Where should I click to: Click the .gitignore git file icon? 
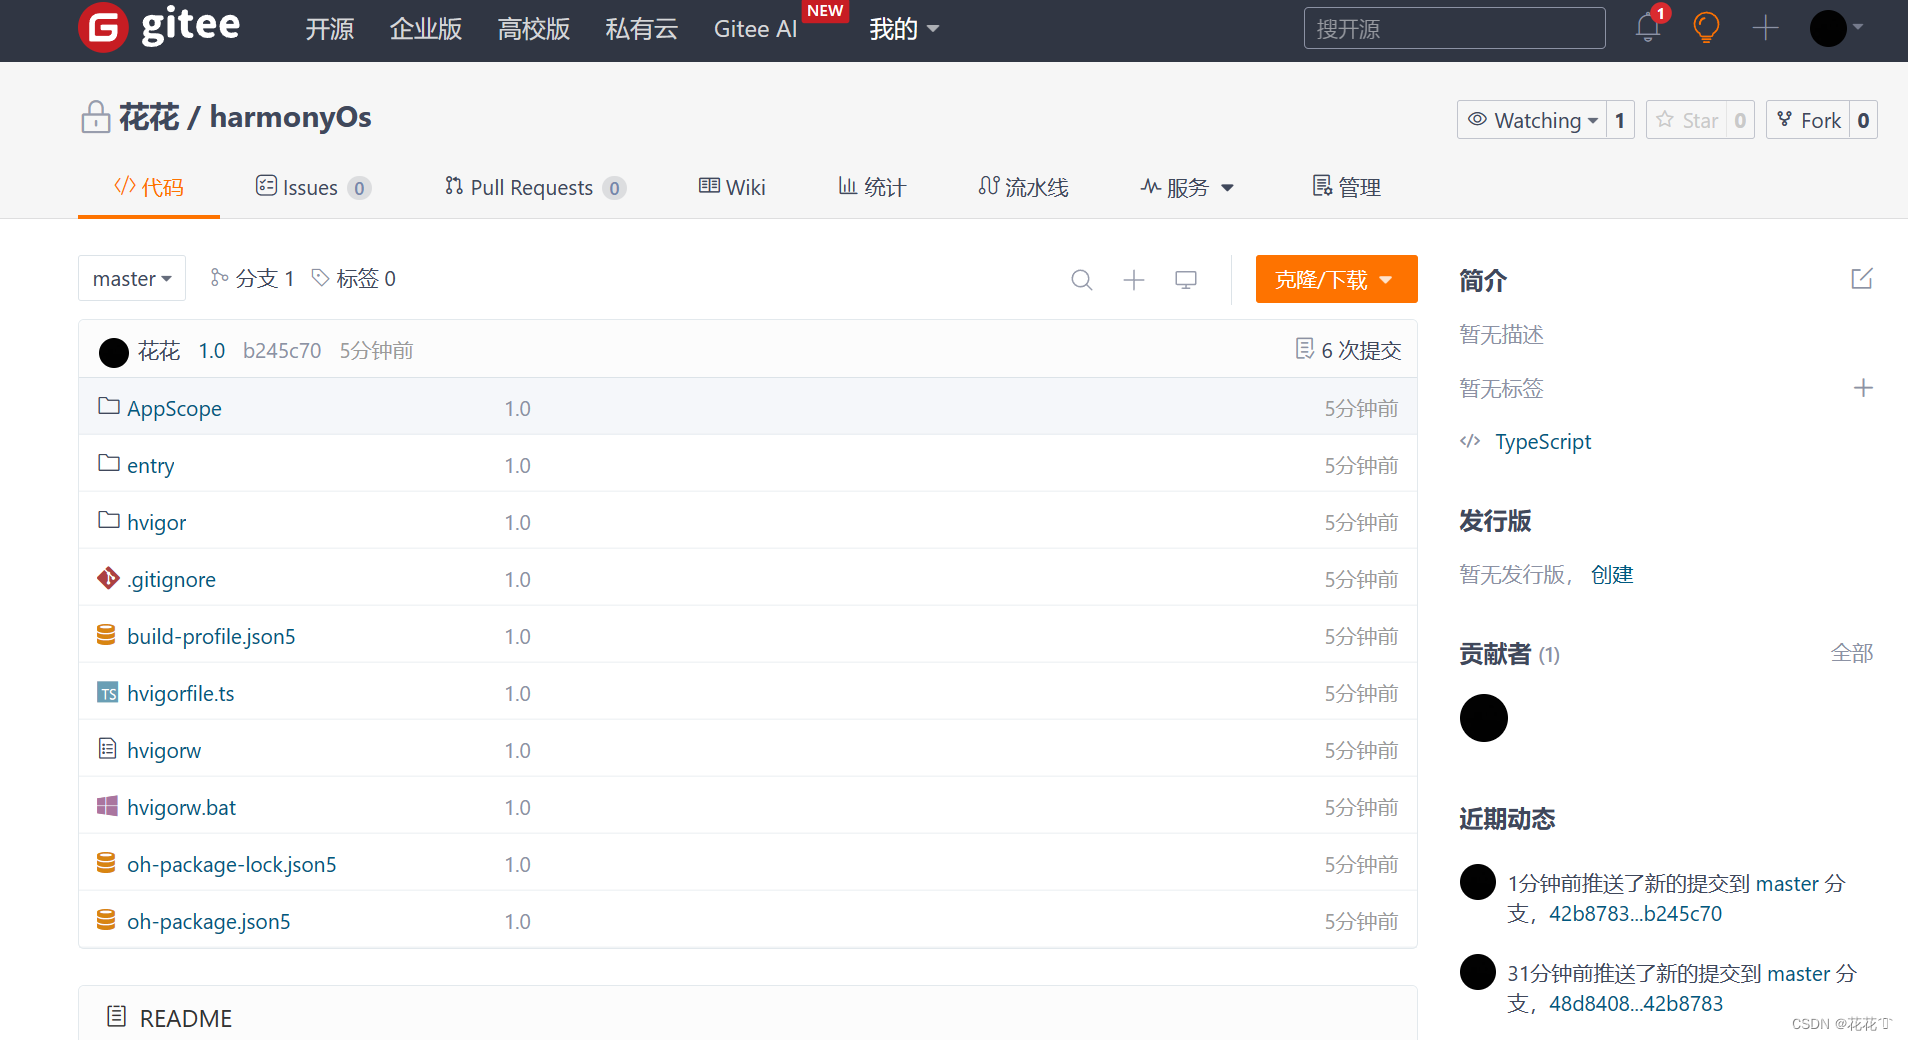click(108, 578)
